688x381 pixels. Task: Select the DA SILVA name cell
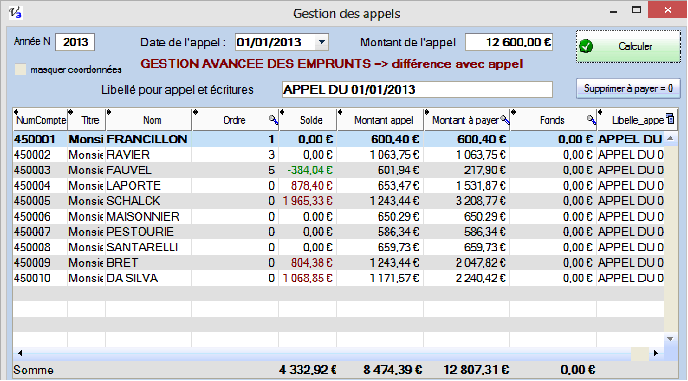point(148,278)
